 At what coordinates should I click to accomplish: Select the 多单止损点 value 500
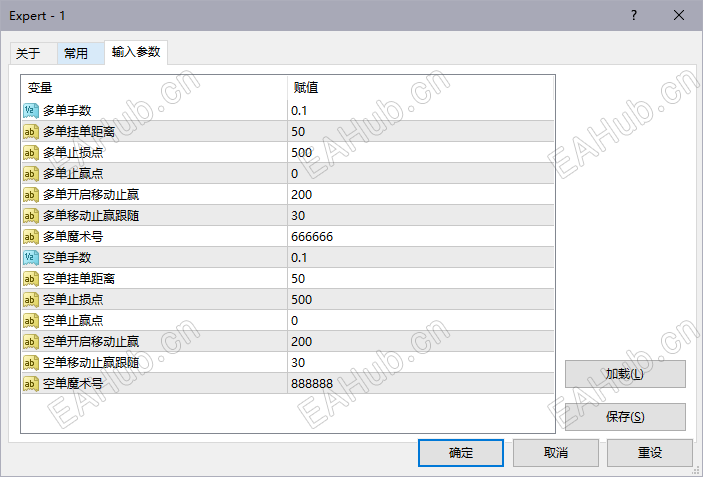click(301, 153)
